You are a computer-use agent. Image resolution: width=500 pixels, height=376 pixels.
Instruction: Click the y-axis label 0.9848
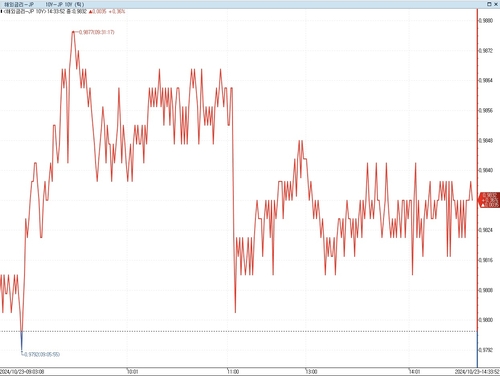pos(486,140)
